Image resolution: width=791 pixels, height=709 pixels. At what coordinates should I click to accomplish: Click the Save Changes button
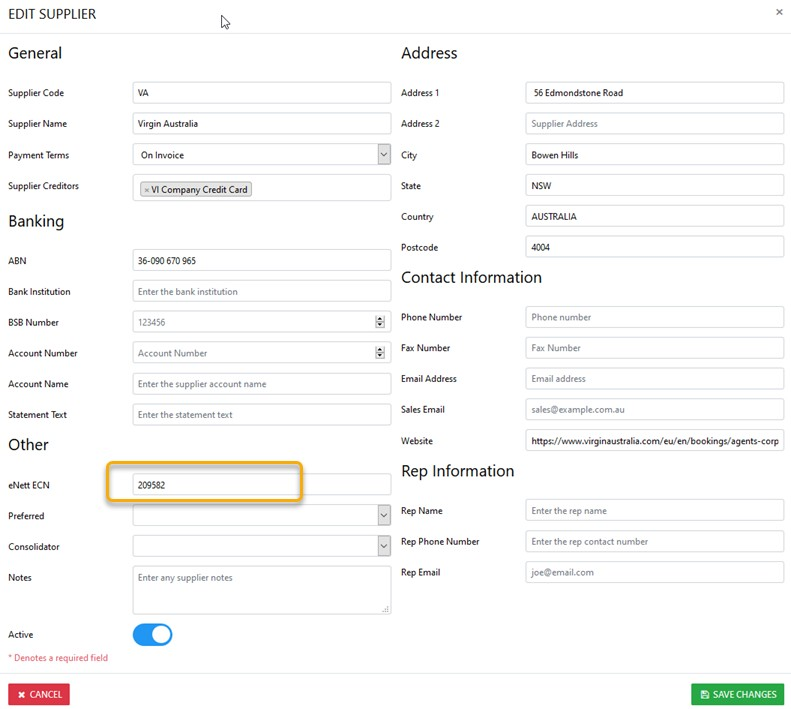point(737,694)
